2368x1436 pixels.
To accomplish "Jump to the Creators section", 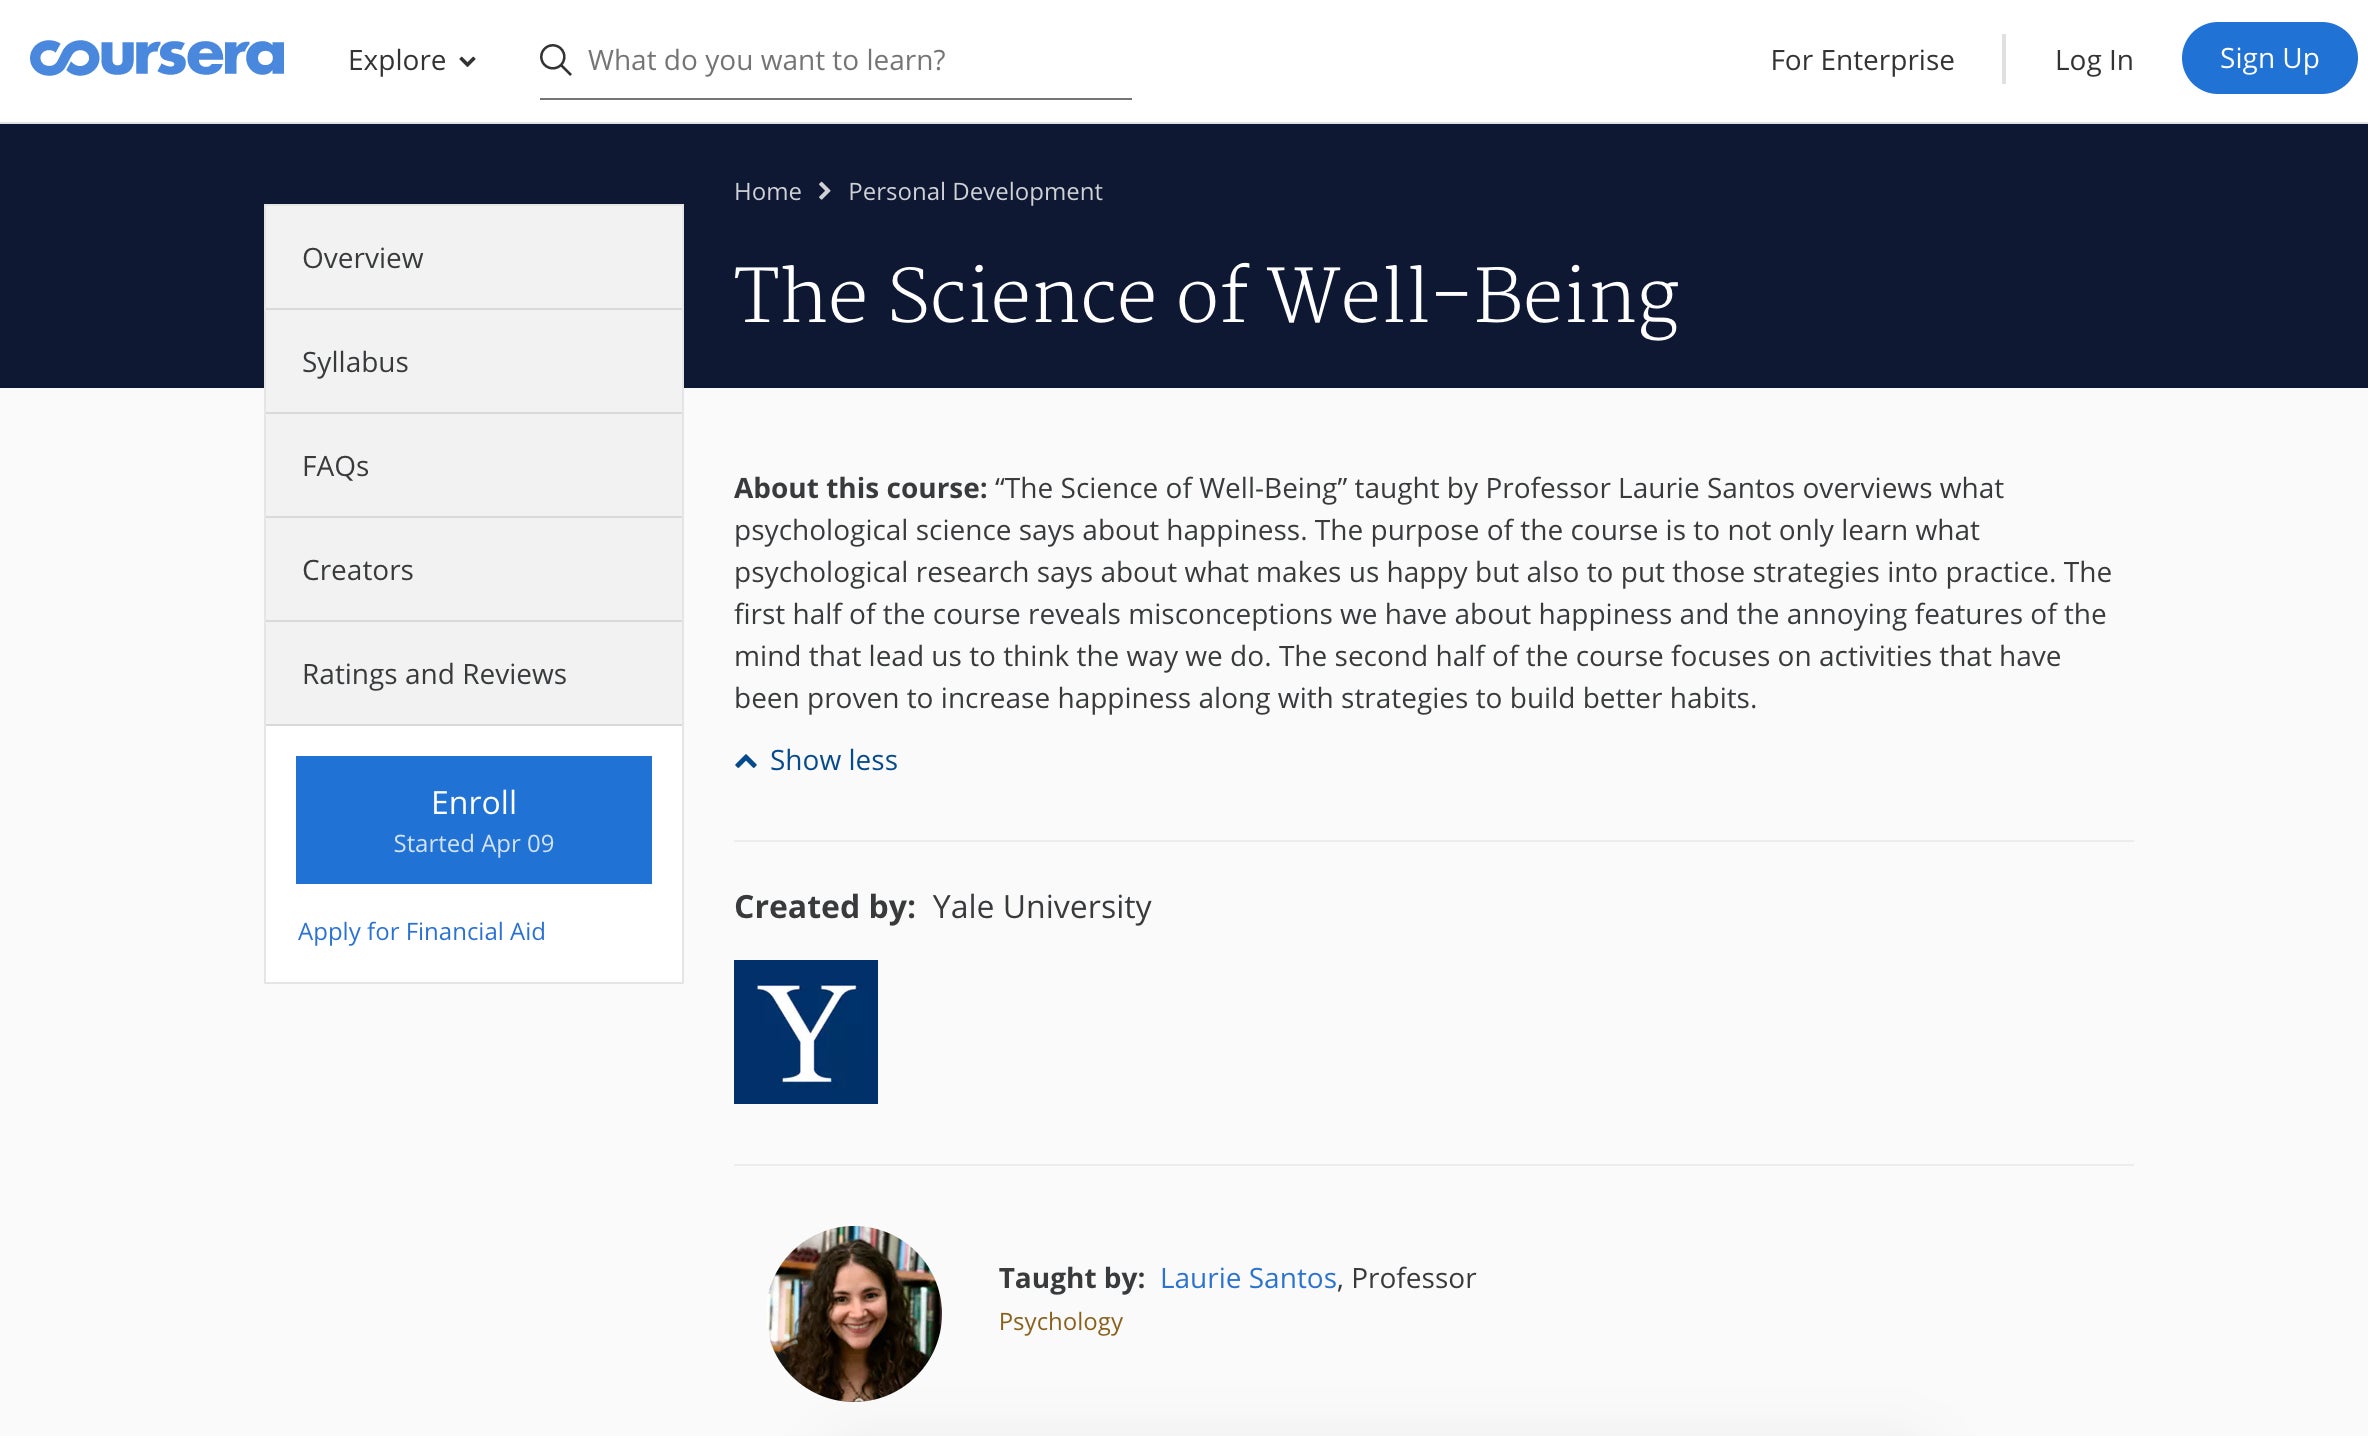I will (x=474, y=570).
